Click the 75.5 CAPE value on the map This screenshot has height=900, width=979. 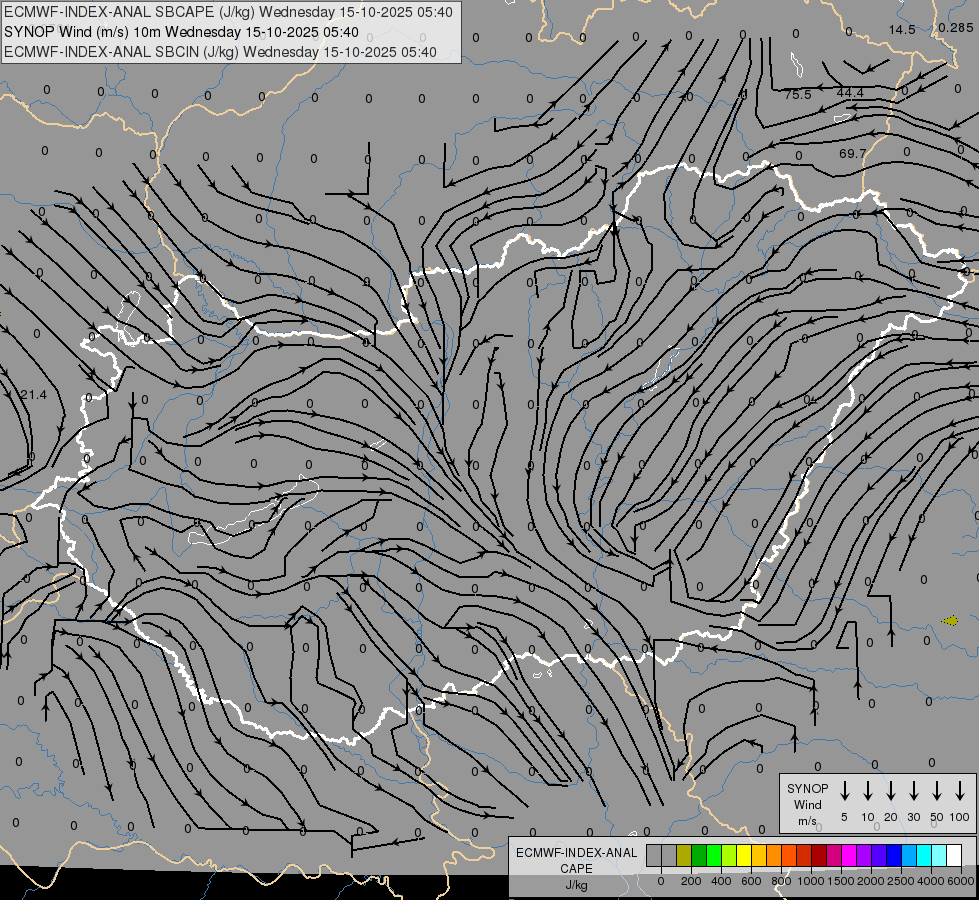pyautogui.click(x=798, y=94)
